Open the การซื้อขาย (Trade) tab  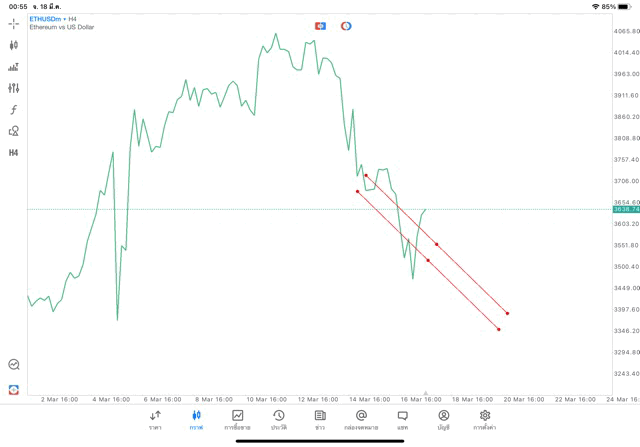click(x=237, y=420)
